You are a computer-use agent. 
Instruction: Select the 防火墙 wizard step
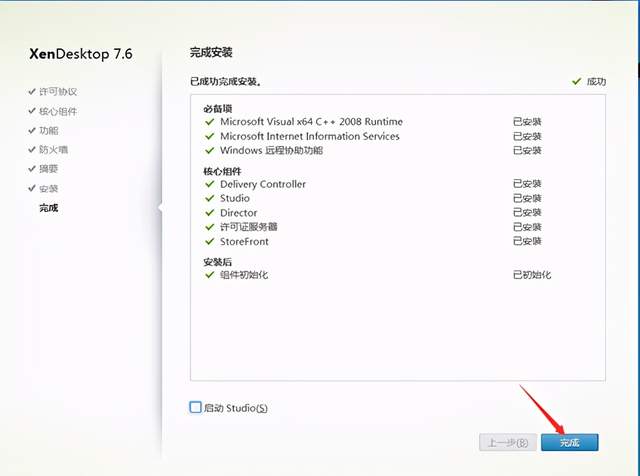point(53,149)
